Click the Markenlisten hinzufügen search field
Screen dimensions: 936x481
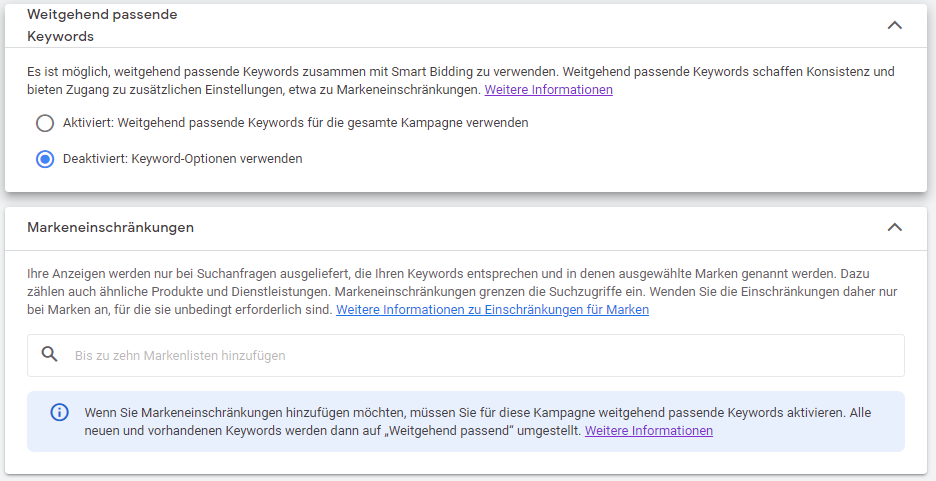point(466,355)
